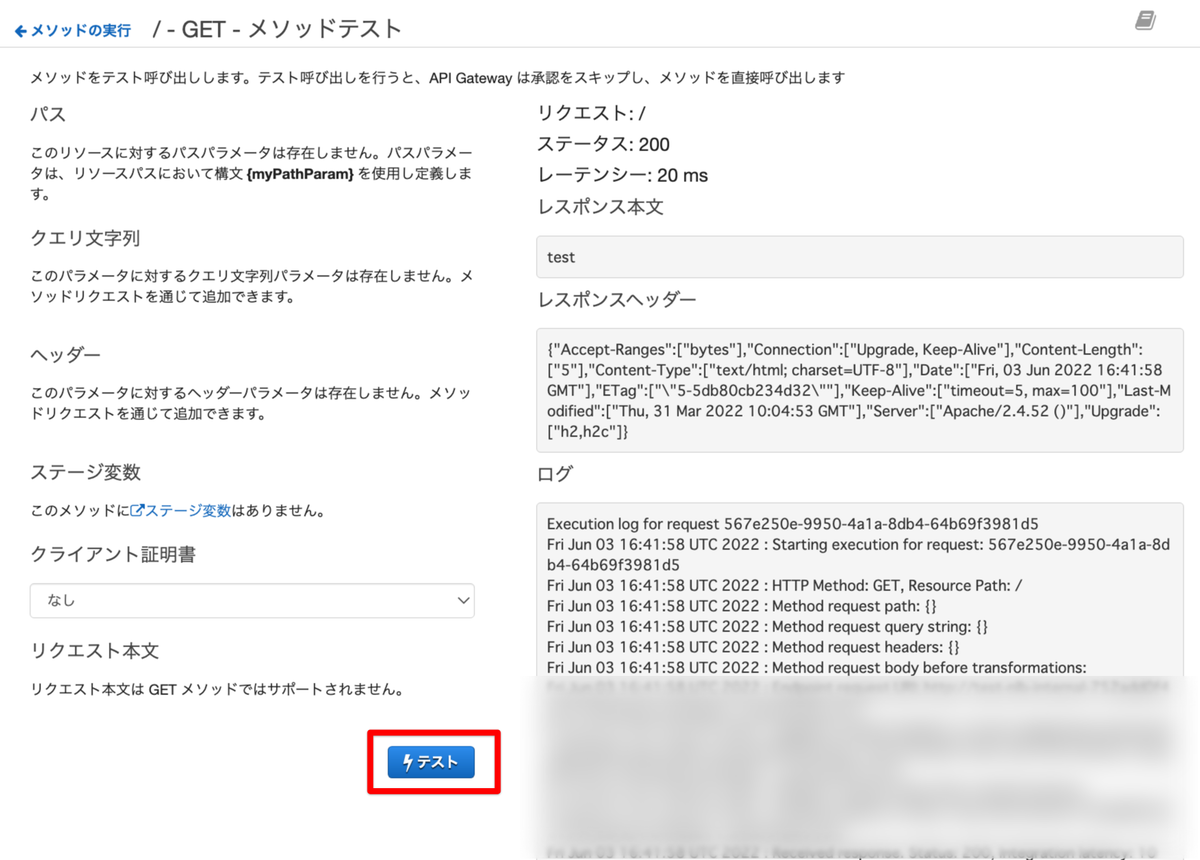Click the リクエスト本文 section text
Screen dimensions: 1200x860
click(x=93, y=650)
